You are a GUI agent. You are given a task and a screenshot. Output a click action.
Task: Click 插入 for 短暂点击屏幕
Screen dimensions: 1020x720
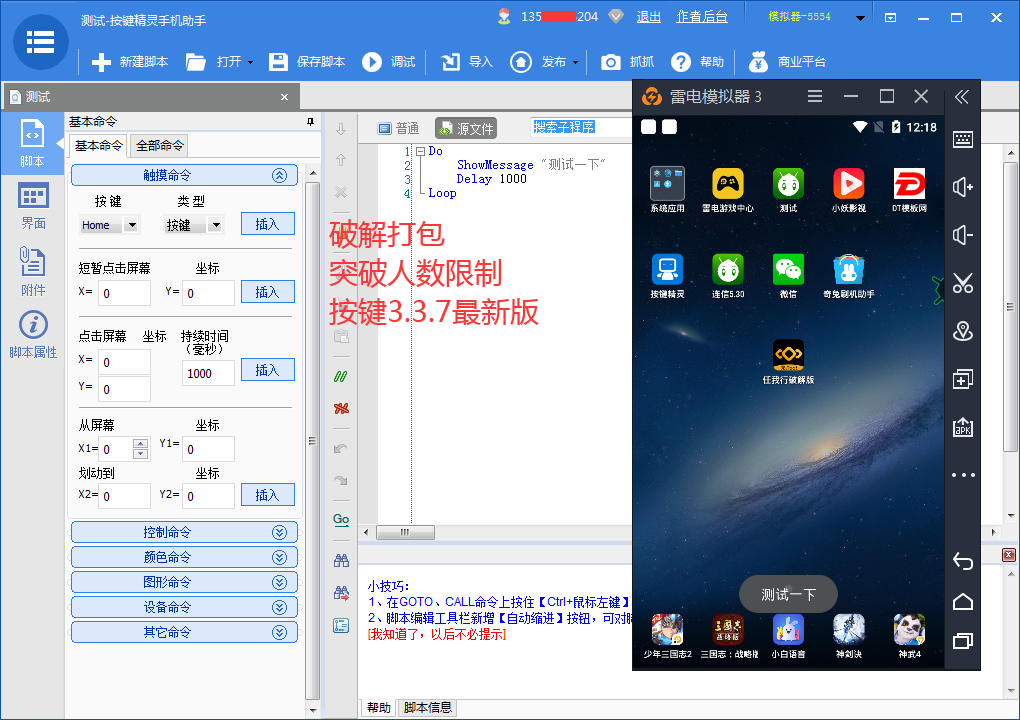(267, 291)
